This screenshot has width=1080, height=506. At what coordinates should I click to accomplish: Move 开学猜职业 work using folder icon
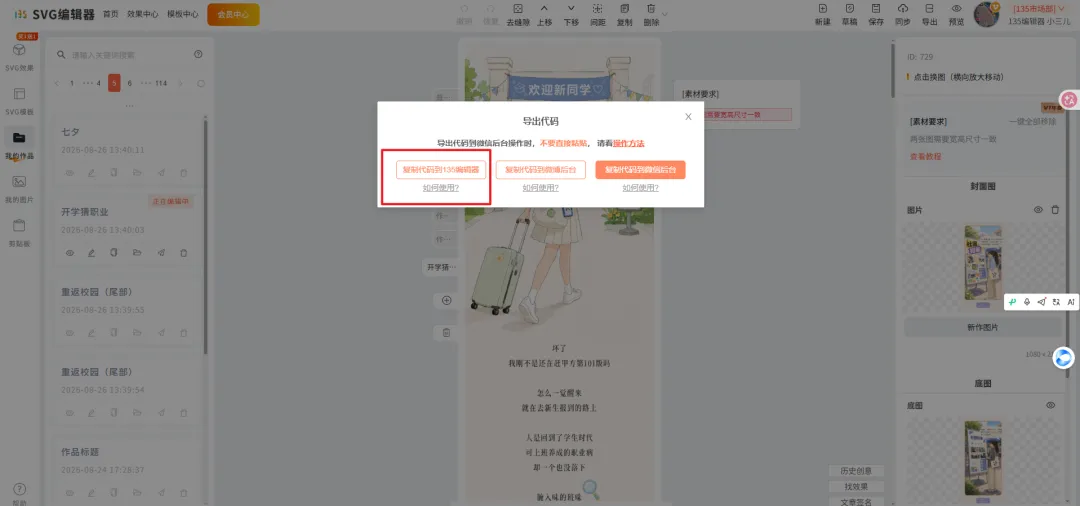point(137,253)
